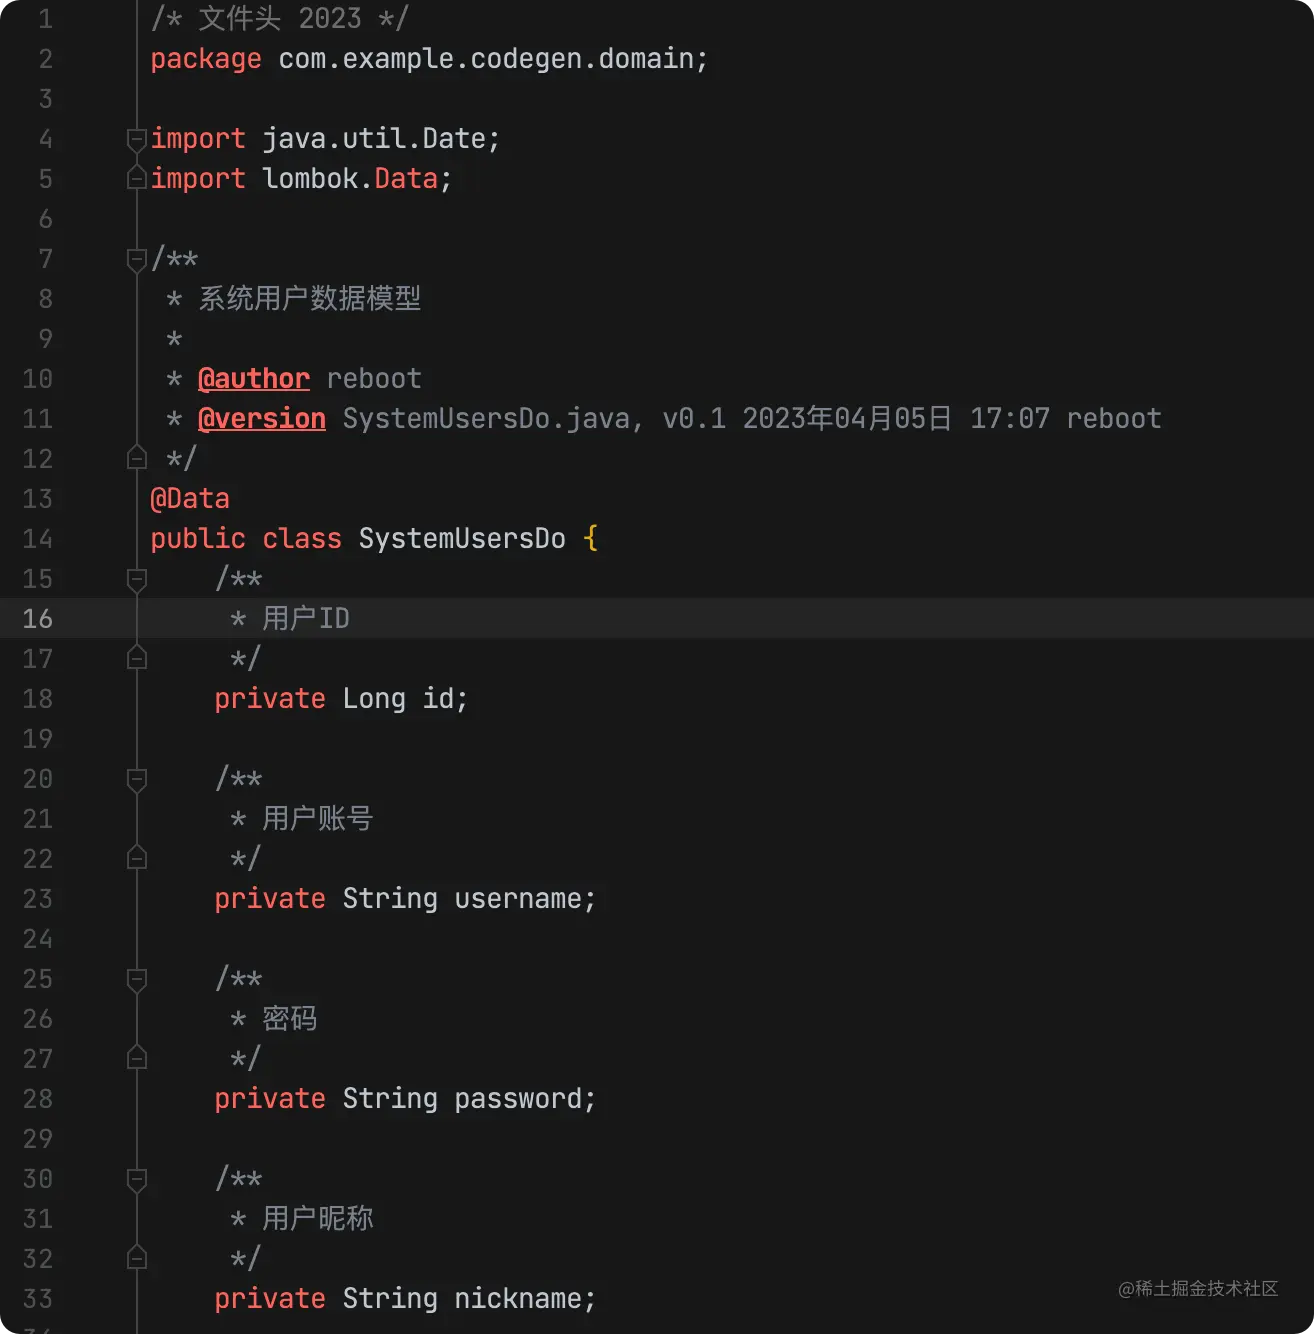Click the private keyword before String username

(x=270, y=899)
